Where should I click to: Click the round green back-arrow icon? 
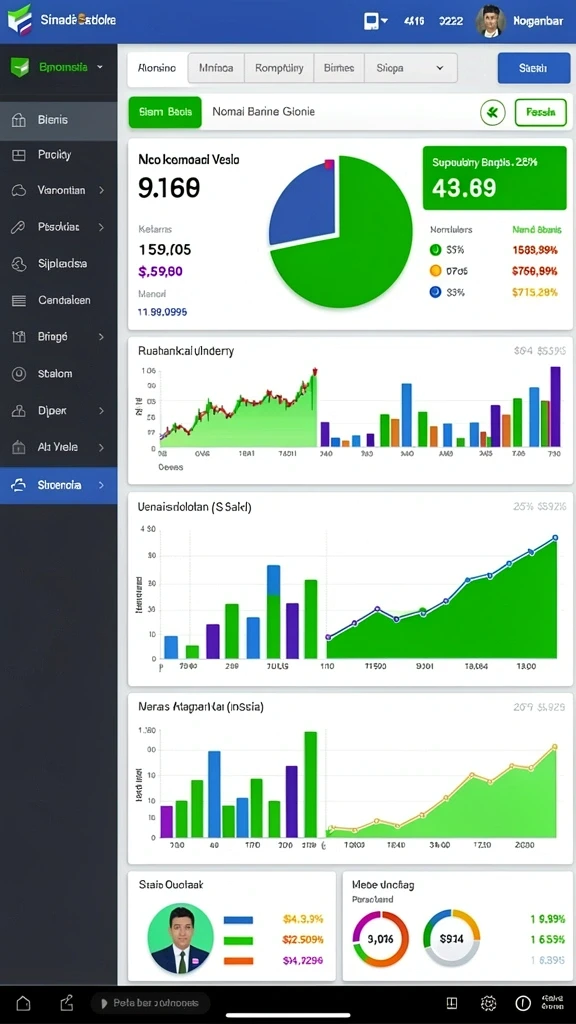[493, 112]
